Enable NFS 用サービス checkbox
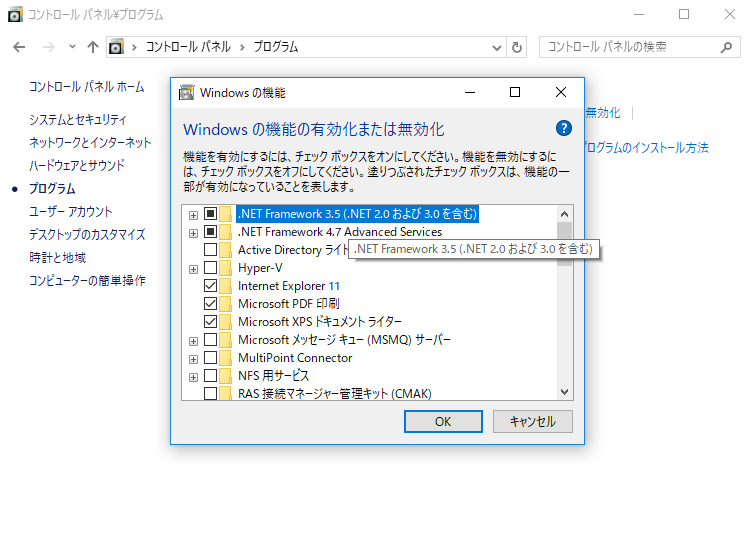The height and width of the screenshot is (536, 753). click(210, 376)
